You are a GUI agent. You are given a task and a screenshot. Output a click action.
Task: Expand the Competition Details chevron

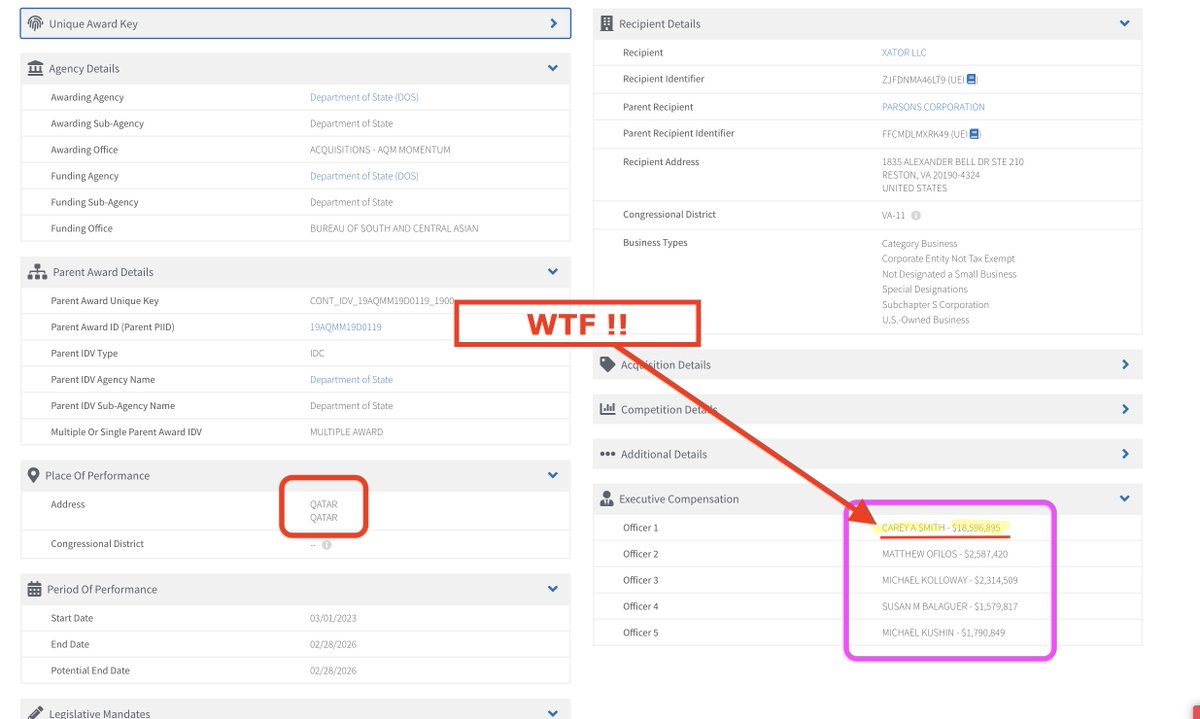1125,409
